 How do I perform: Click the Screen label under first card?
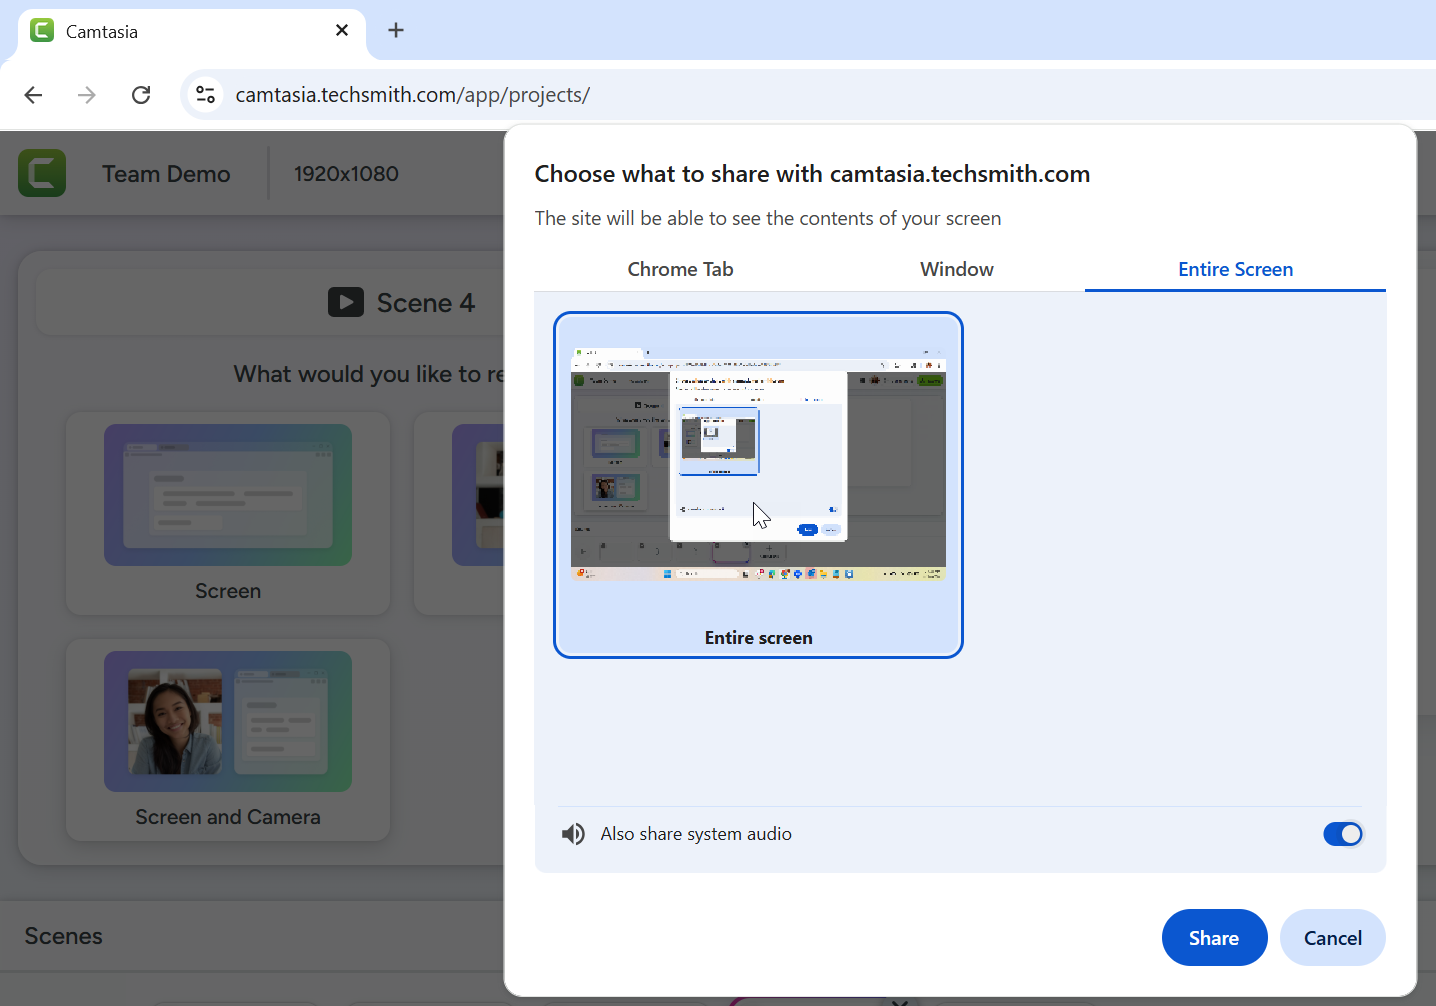pyautogui.click(x=228, y=591)
